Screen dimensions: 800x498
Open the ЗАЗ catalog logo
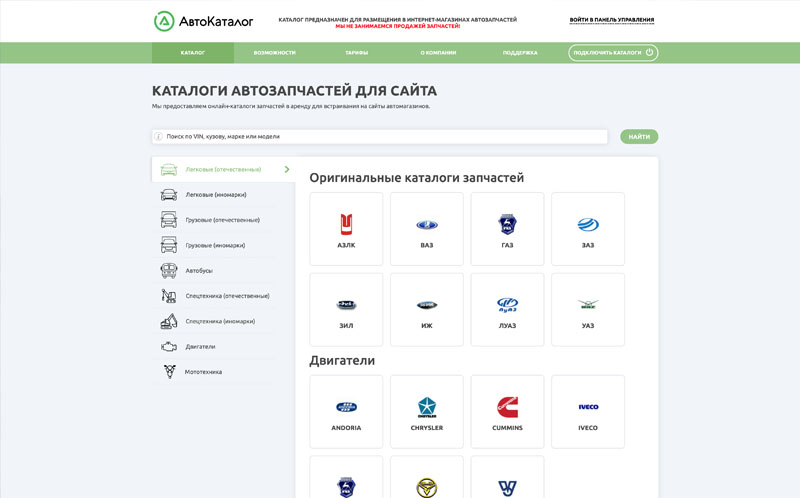coord(588,225)
